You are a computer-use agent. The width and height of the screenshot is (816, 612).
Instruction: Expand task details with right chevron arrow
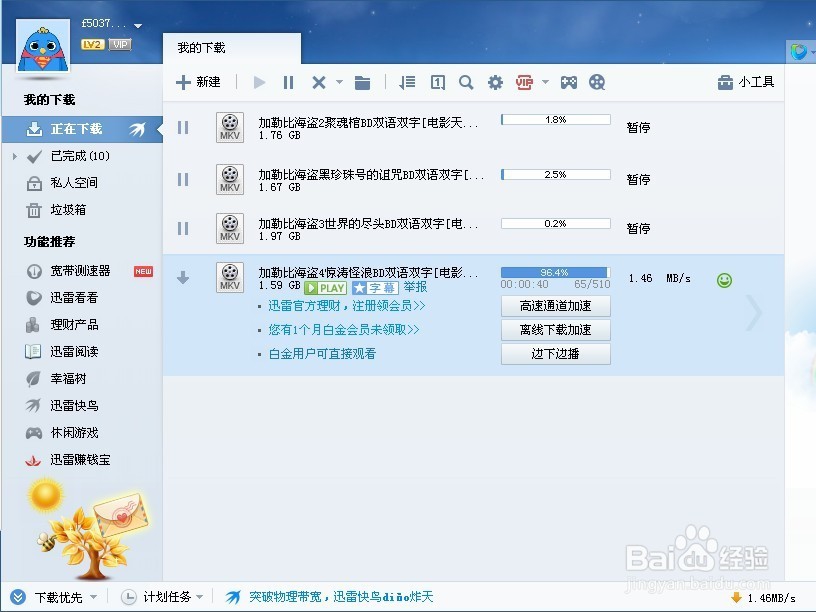pyautogui.click(x=754, y=313)
